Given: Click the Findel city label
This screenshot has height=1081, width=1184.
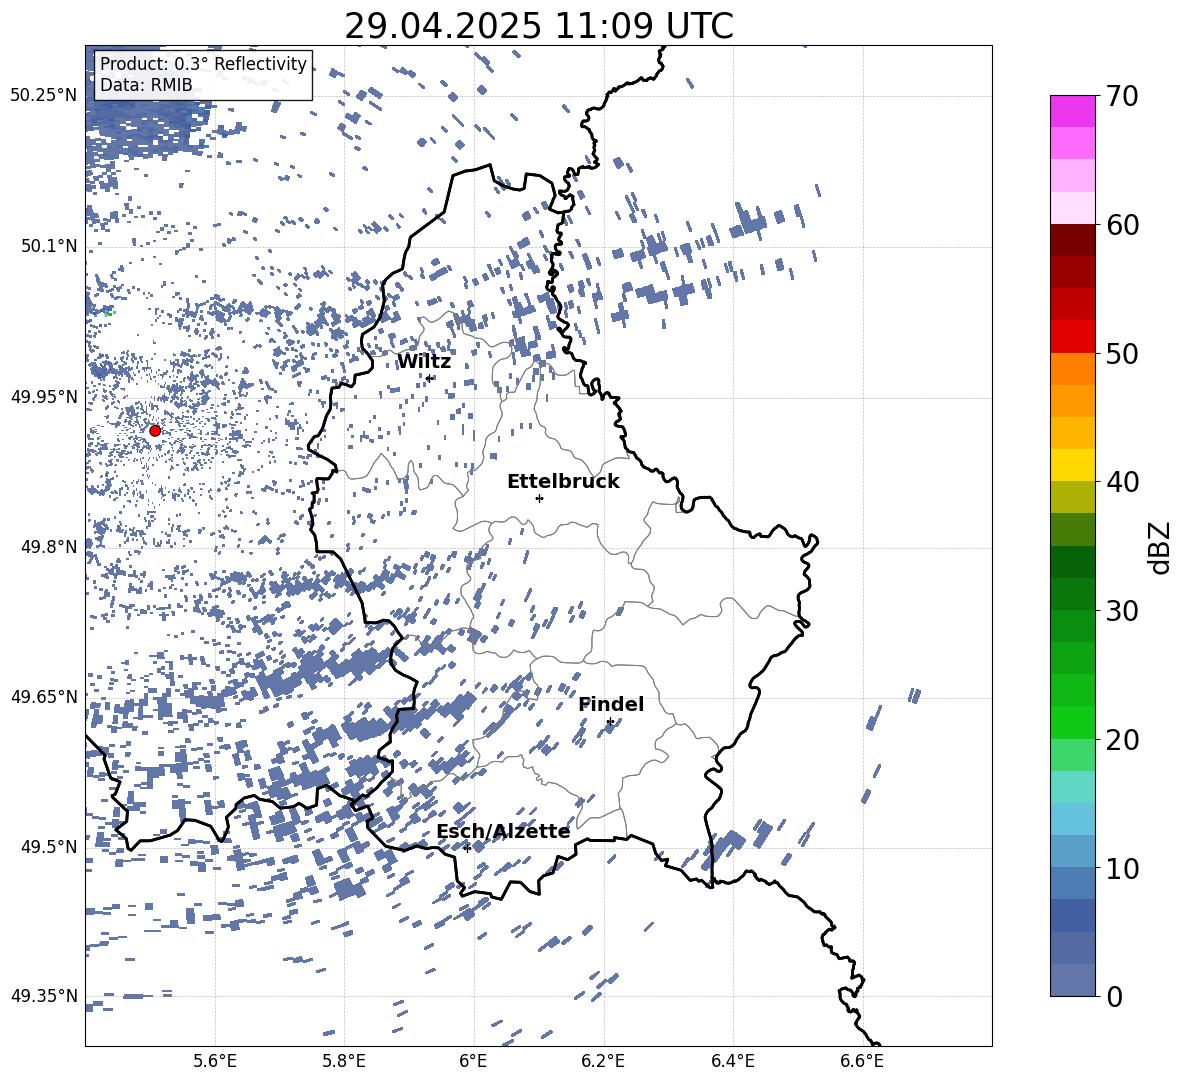Looking at the screenshot, I should [611, 704].
